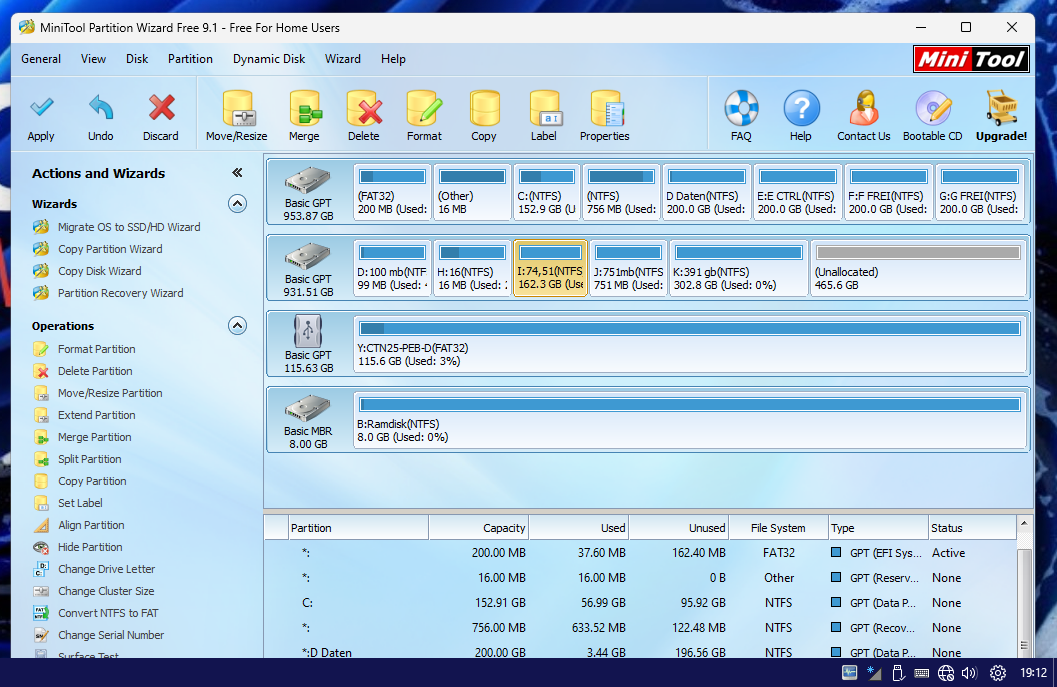Image resolution: width=1057 pixels, height=687 pixels.
Task: Select the B:Ramdisk(NTFS) partition bar
Action: (x=689, y=421)
